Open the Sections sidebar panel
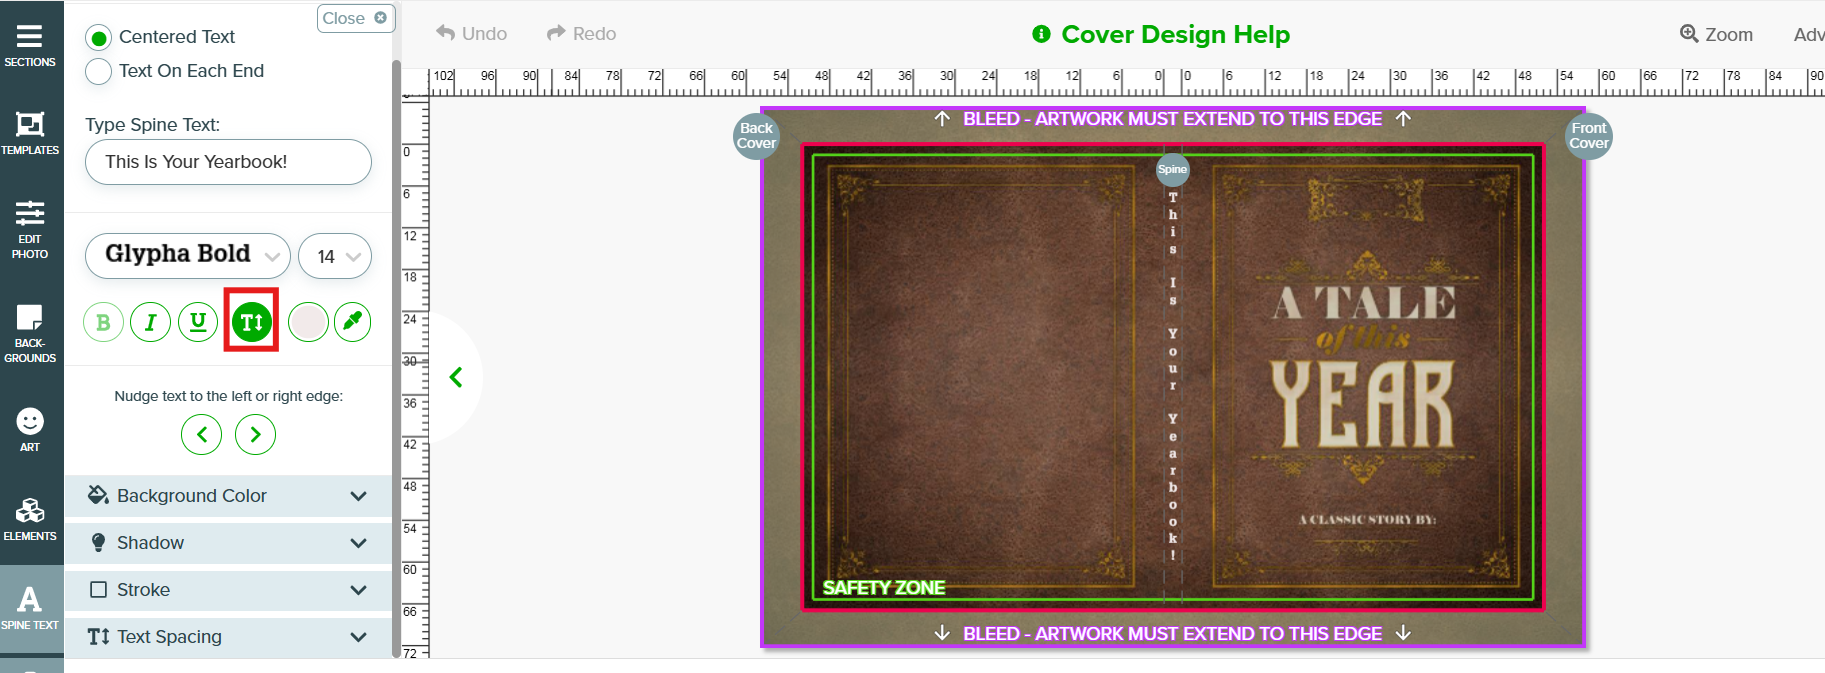The image size is (1825, 673). click(x=30, y=45)
